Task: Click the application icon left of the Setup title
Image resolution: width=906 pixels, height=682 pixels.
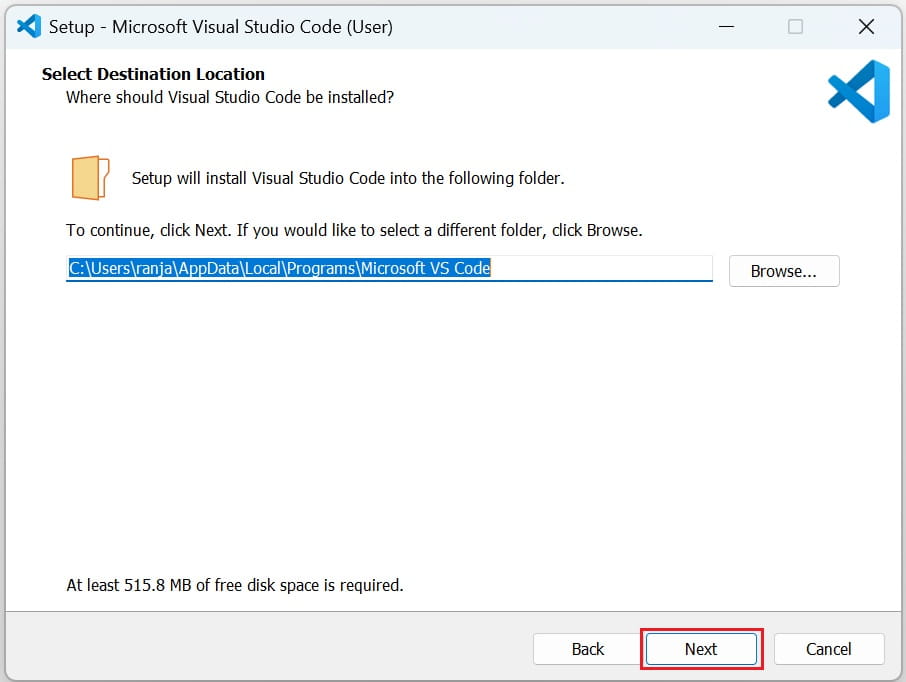Action: click(x=25, y=26)
